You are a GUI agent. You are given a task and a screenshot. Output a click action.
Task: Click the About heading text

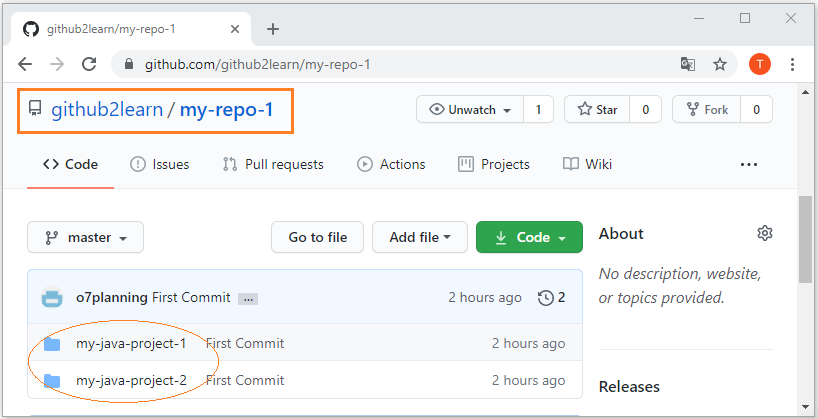pos(621,234)
